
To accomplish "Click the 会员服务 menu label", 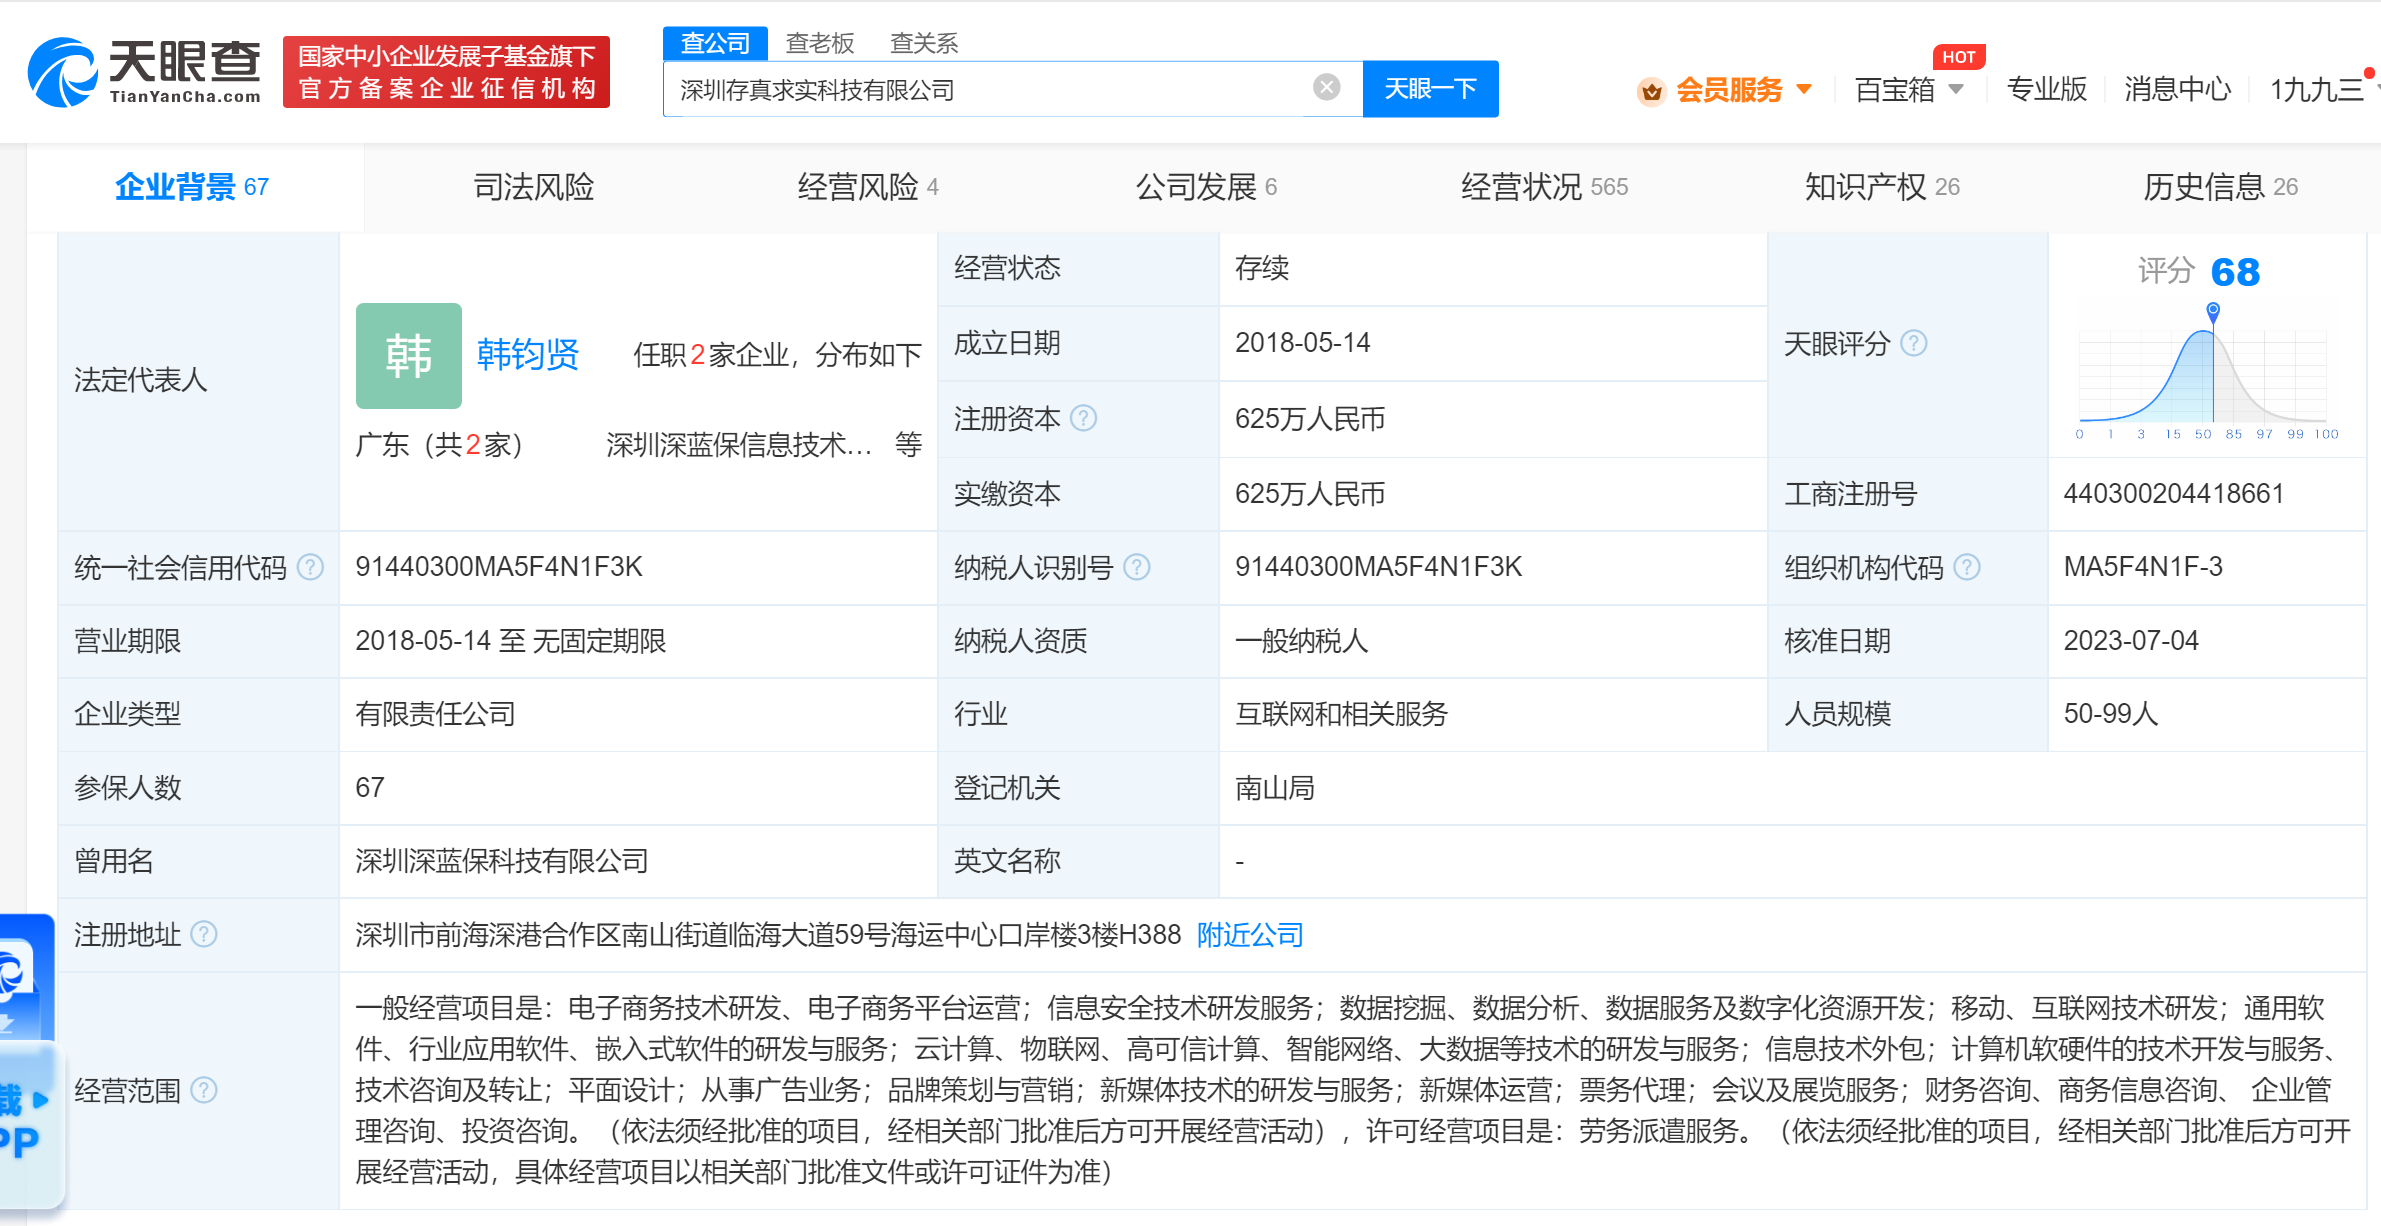I will click(1729, 89).
